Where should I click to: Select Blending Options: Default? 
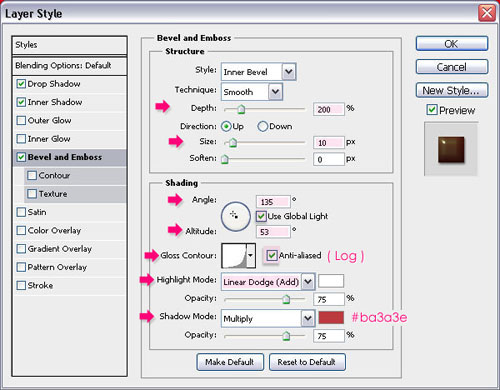[x=69, y=66]
